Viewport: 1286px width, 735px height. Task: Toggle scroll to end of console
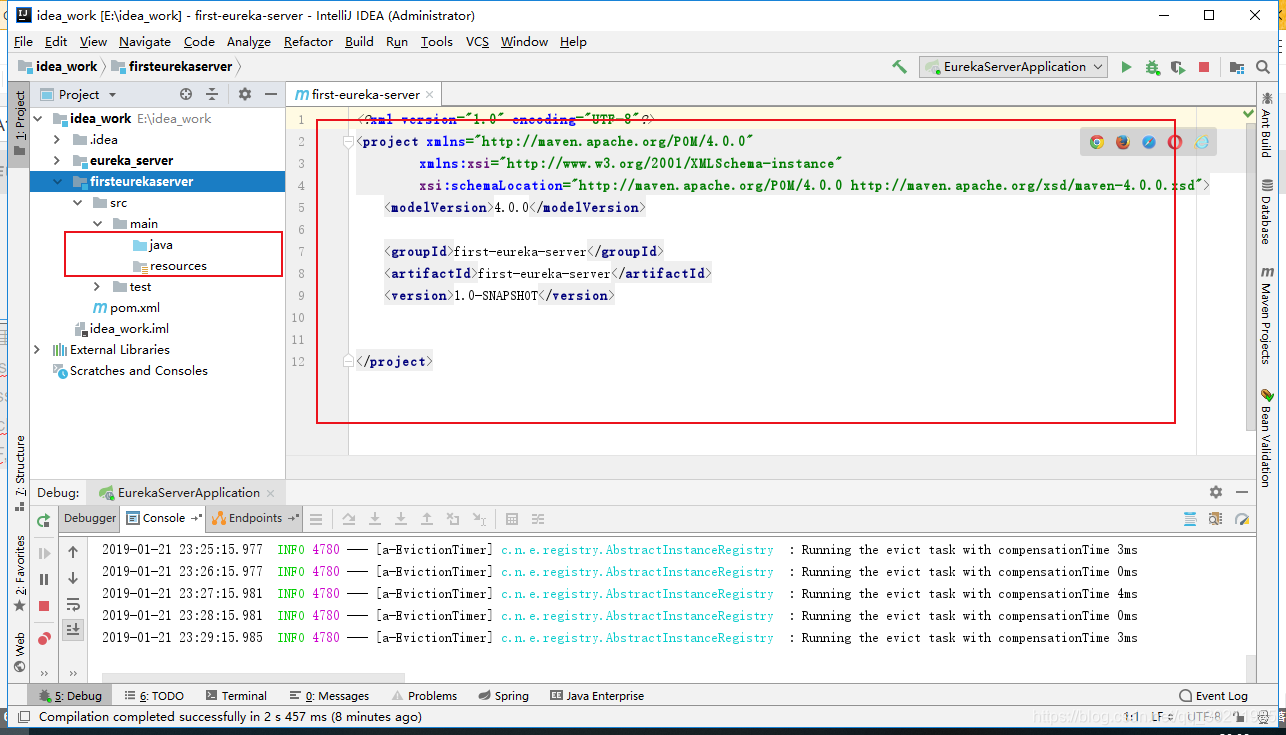click(73, 629)
